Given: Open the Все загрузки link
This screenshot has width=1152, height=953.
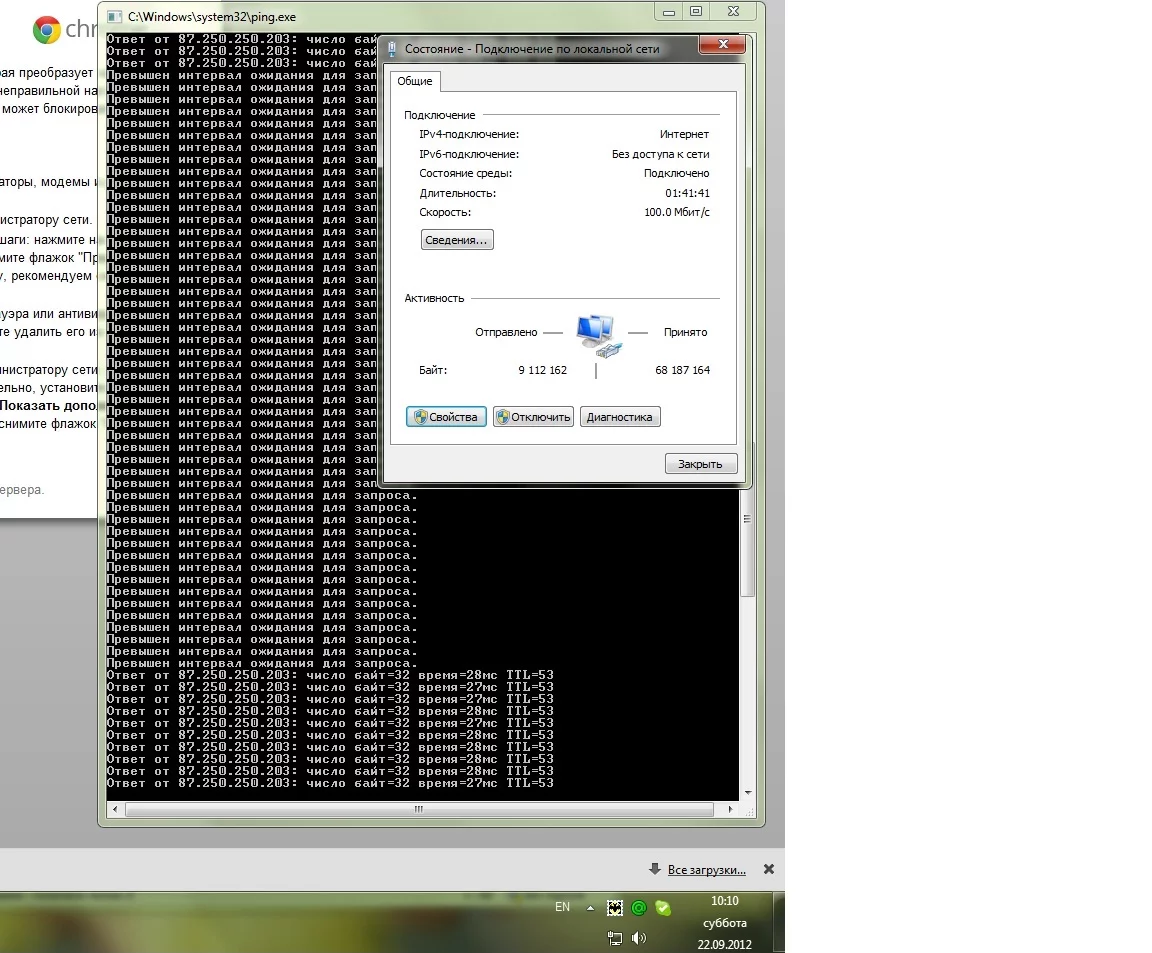Looking at the screenshot, I should pos(707,870).
